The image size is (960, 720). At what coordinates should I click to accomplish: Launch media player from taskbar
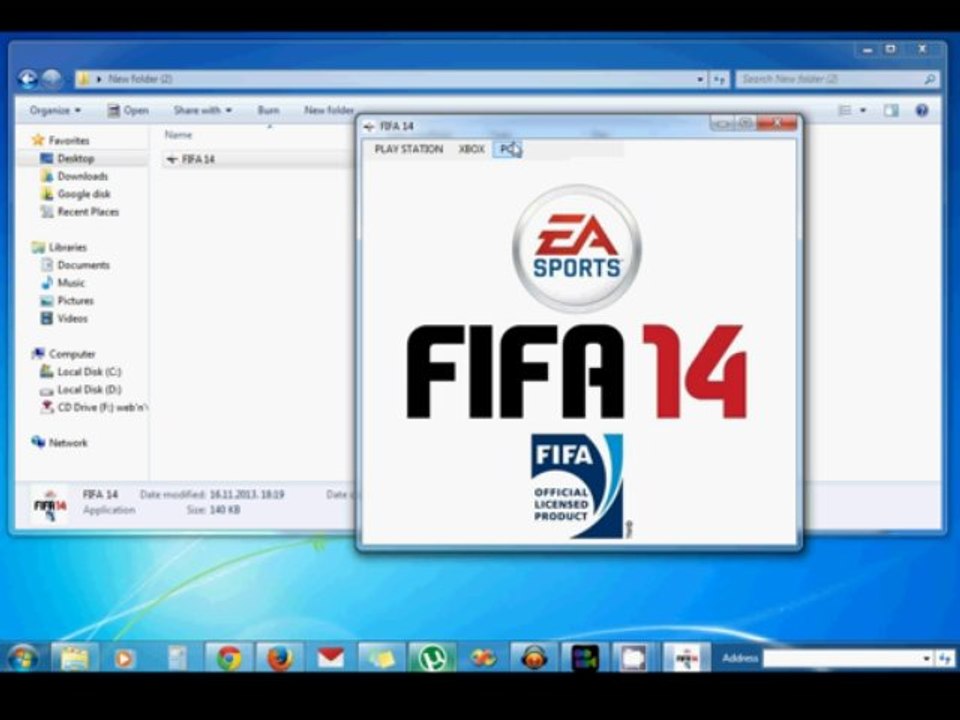click(x=124, y=658)
